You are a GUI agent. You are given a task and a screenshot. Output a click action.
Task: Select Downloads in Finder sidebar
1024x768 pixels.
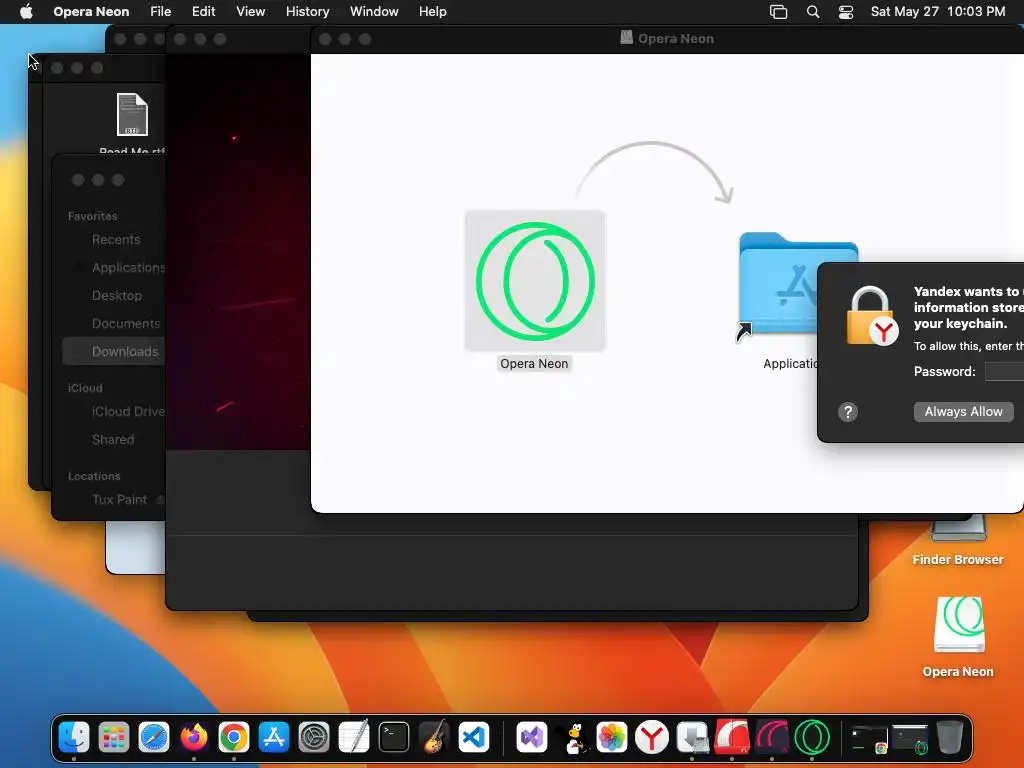(114, 351)
